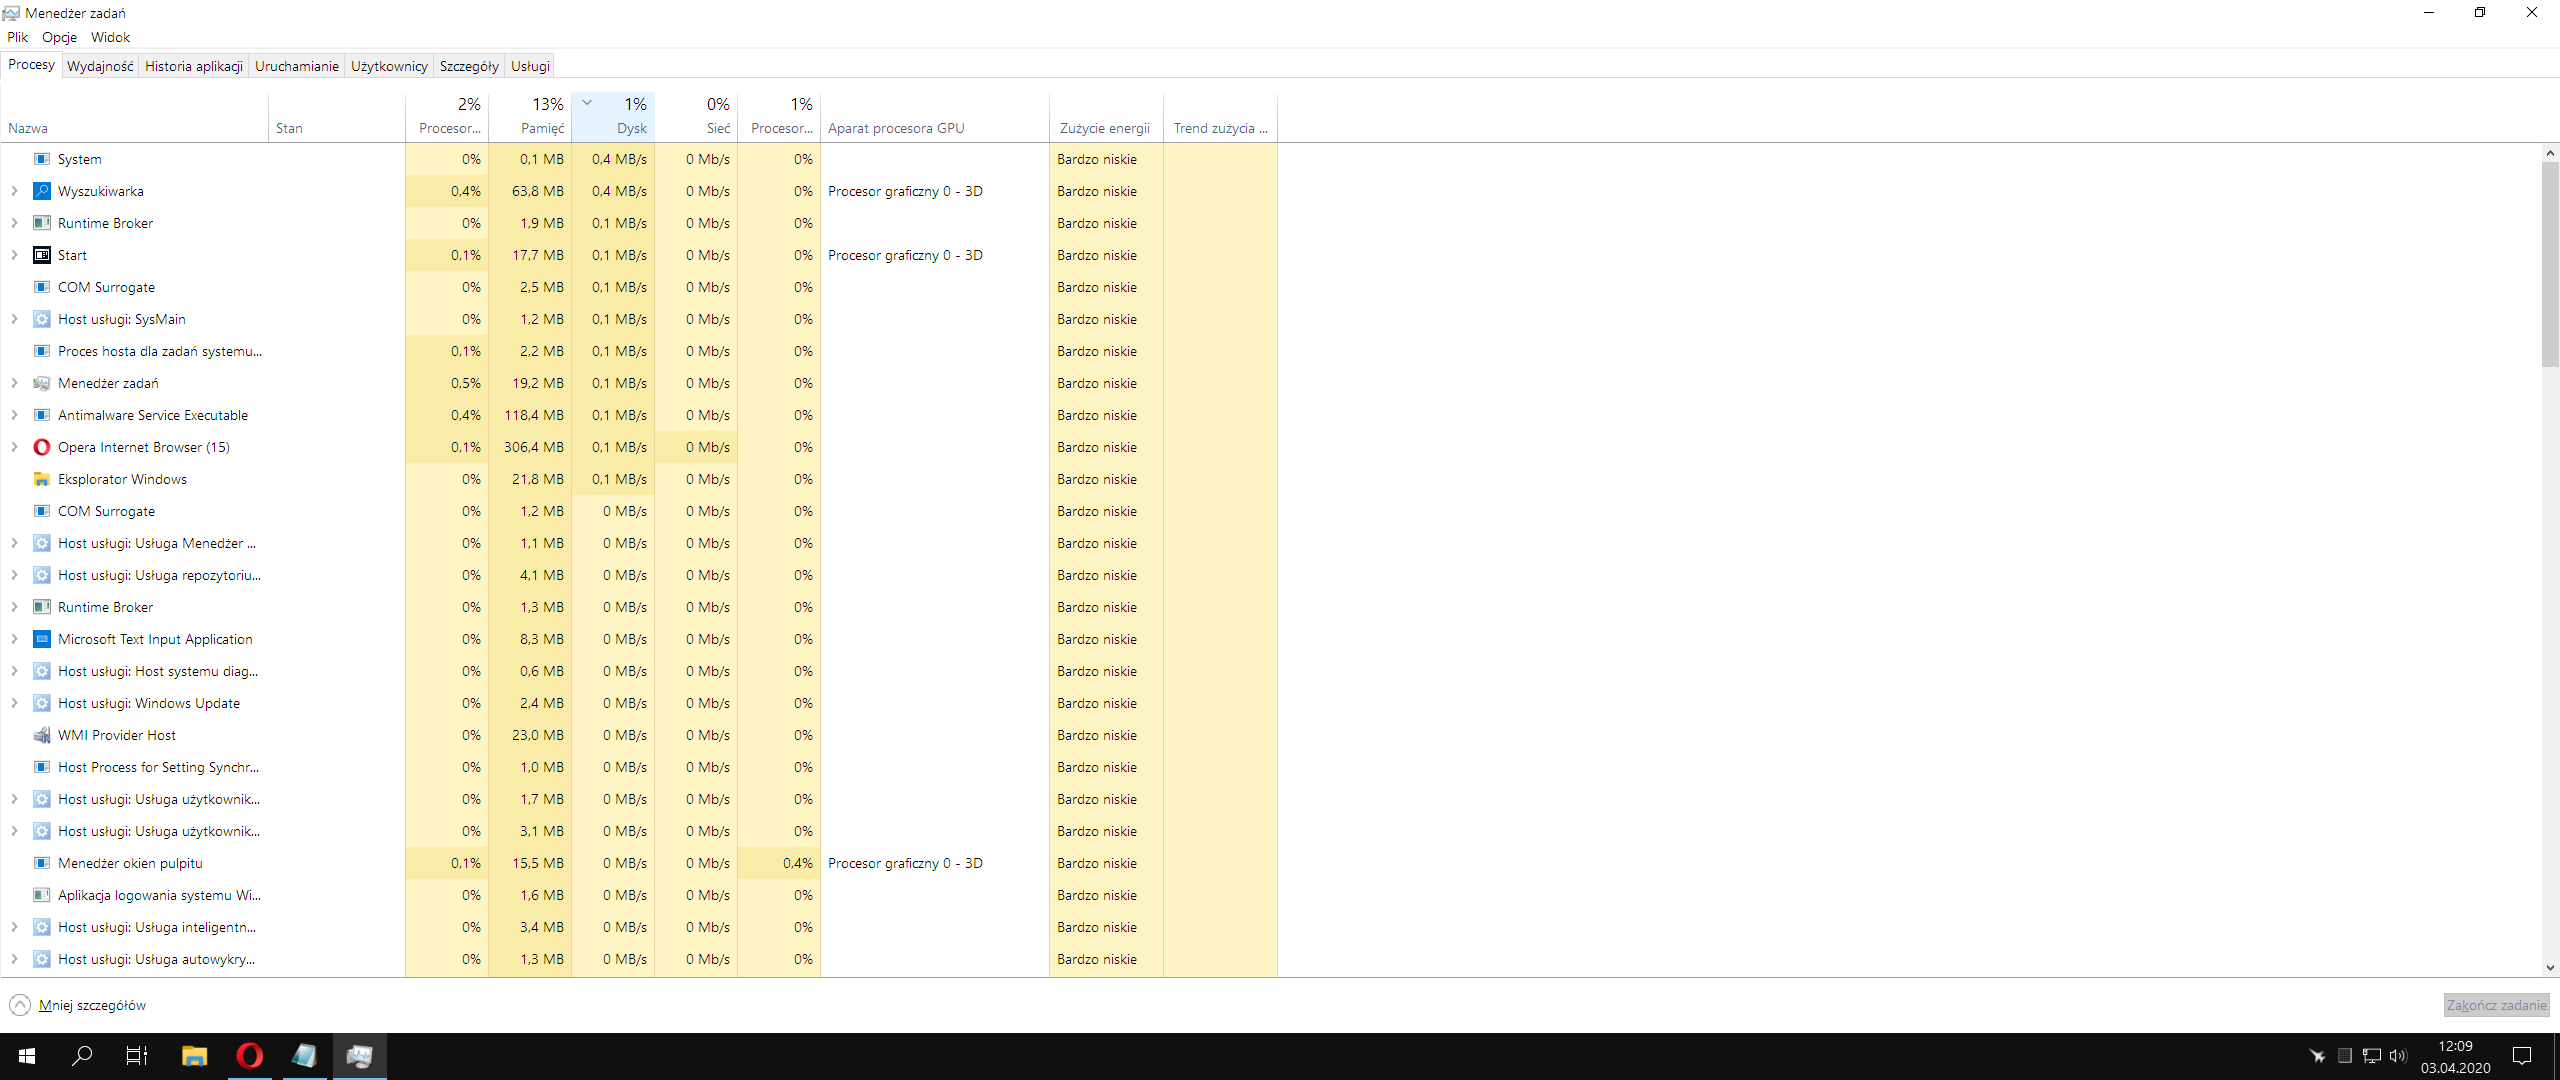The height and width of the screenshot is (1080, 2560).
Task: Switch to the Wydajność tab
Action: (x=100, y=66)
